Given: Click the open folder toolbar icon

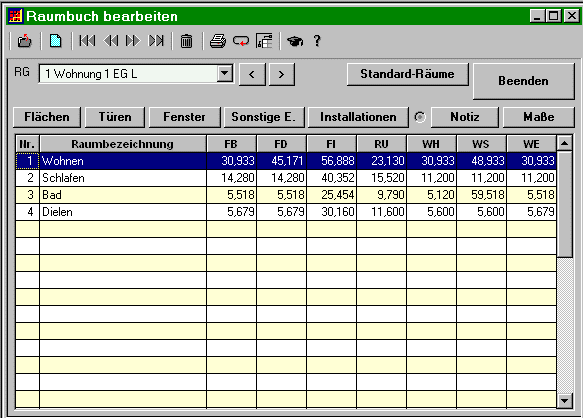Looking at the screenshot, I should coord(25,41).
